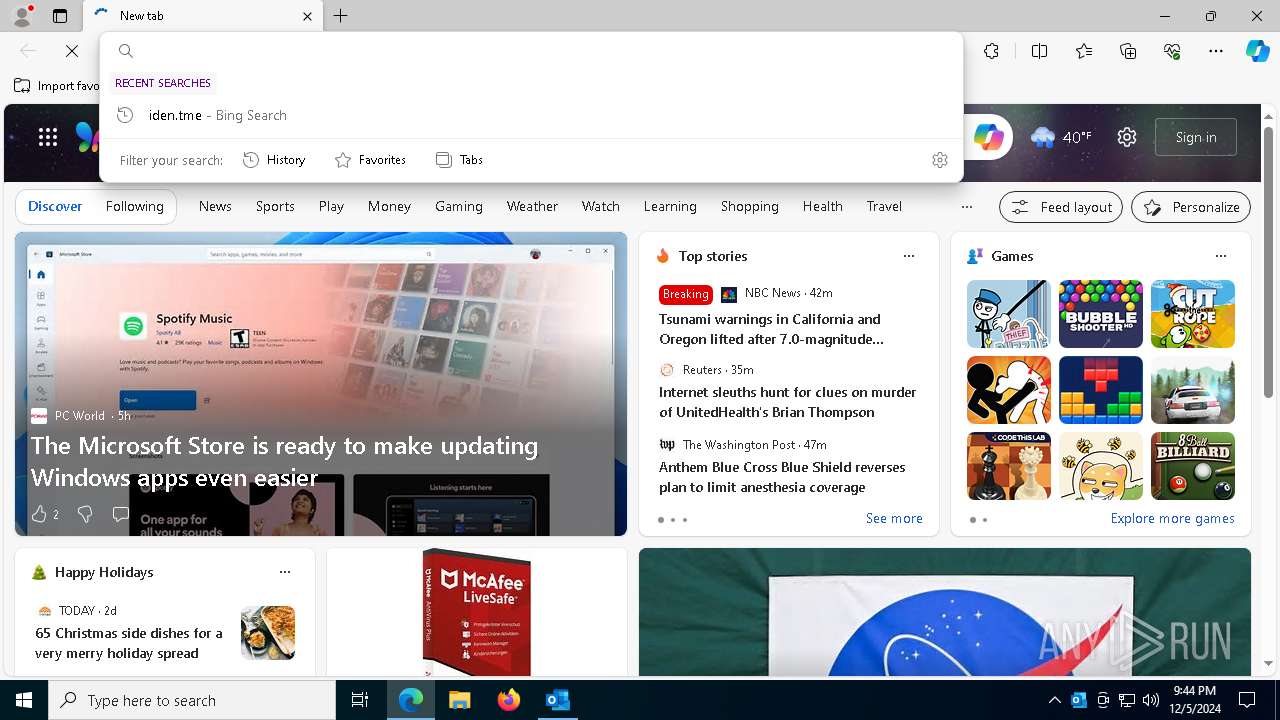1280x720 pixels.
Task: Launch Microsoft Edge from taskbar
Action: (411, 700)
